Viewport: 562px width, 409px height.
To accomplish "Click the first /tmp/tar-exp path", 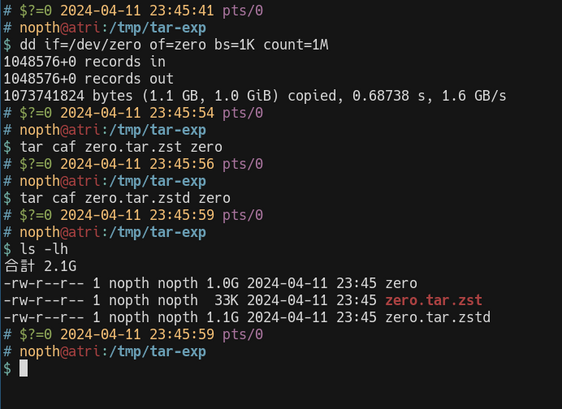I will [x=158, y=28].
